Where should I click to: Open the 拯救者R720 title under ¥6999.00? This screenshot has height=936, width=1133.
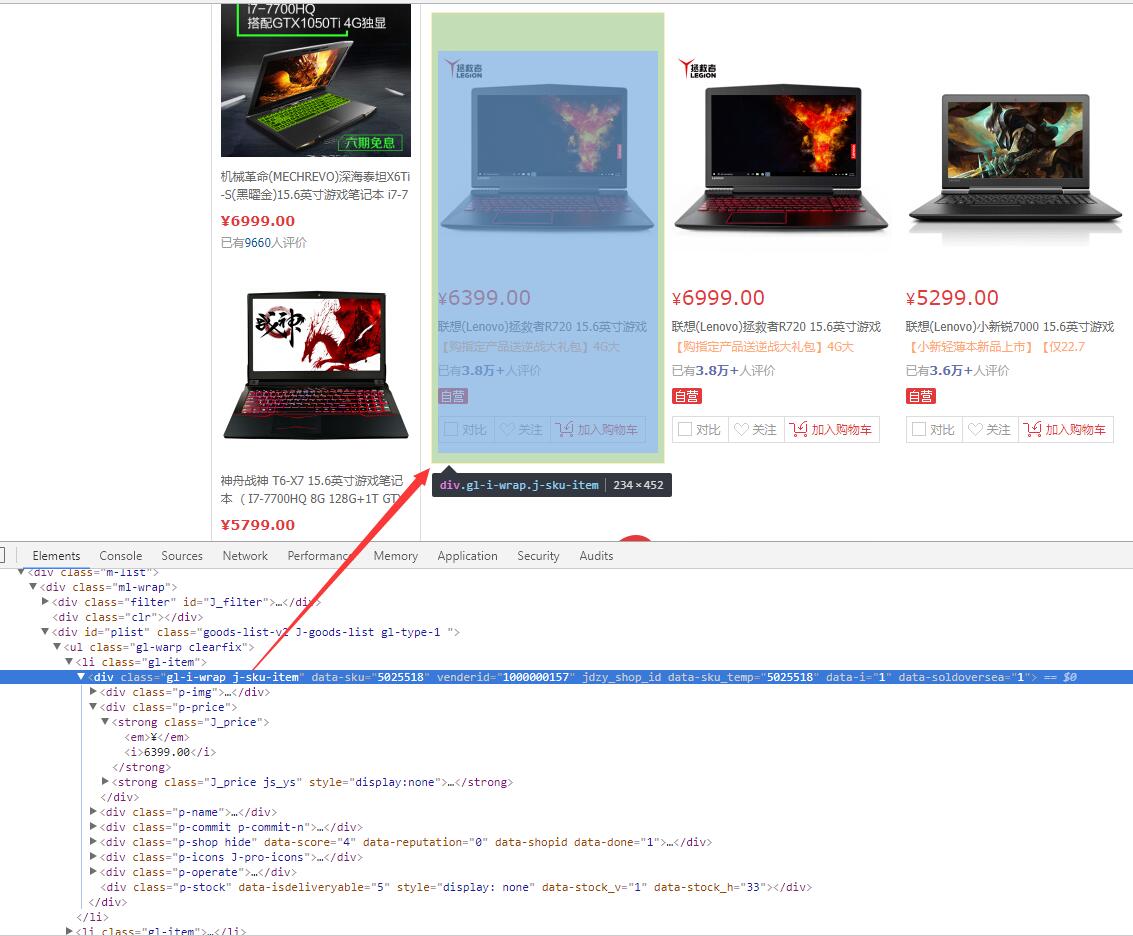[777, 327]
